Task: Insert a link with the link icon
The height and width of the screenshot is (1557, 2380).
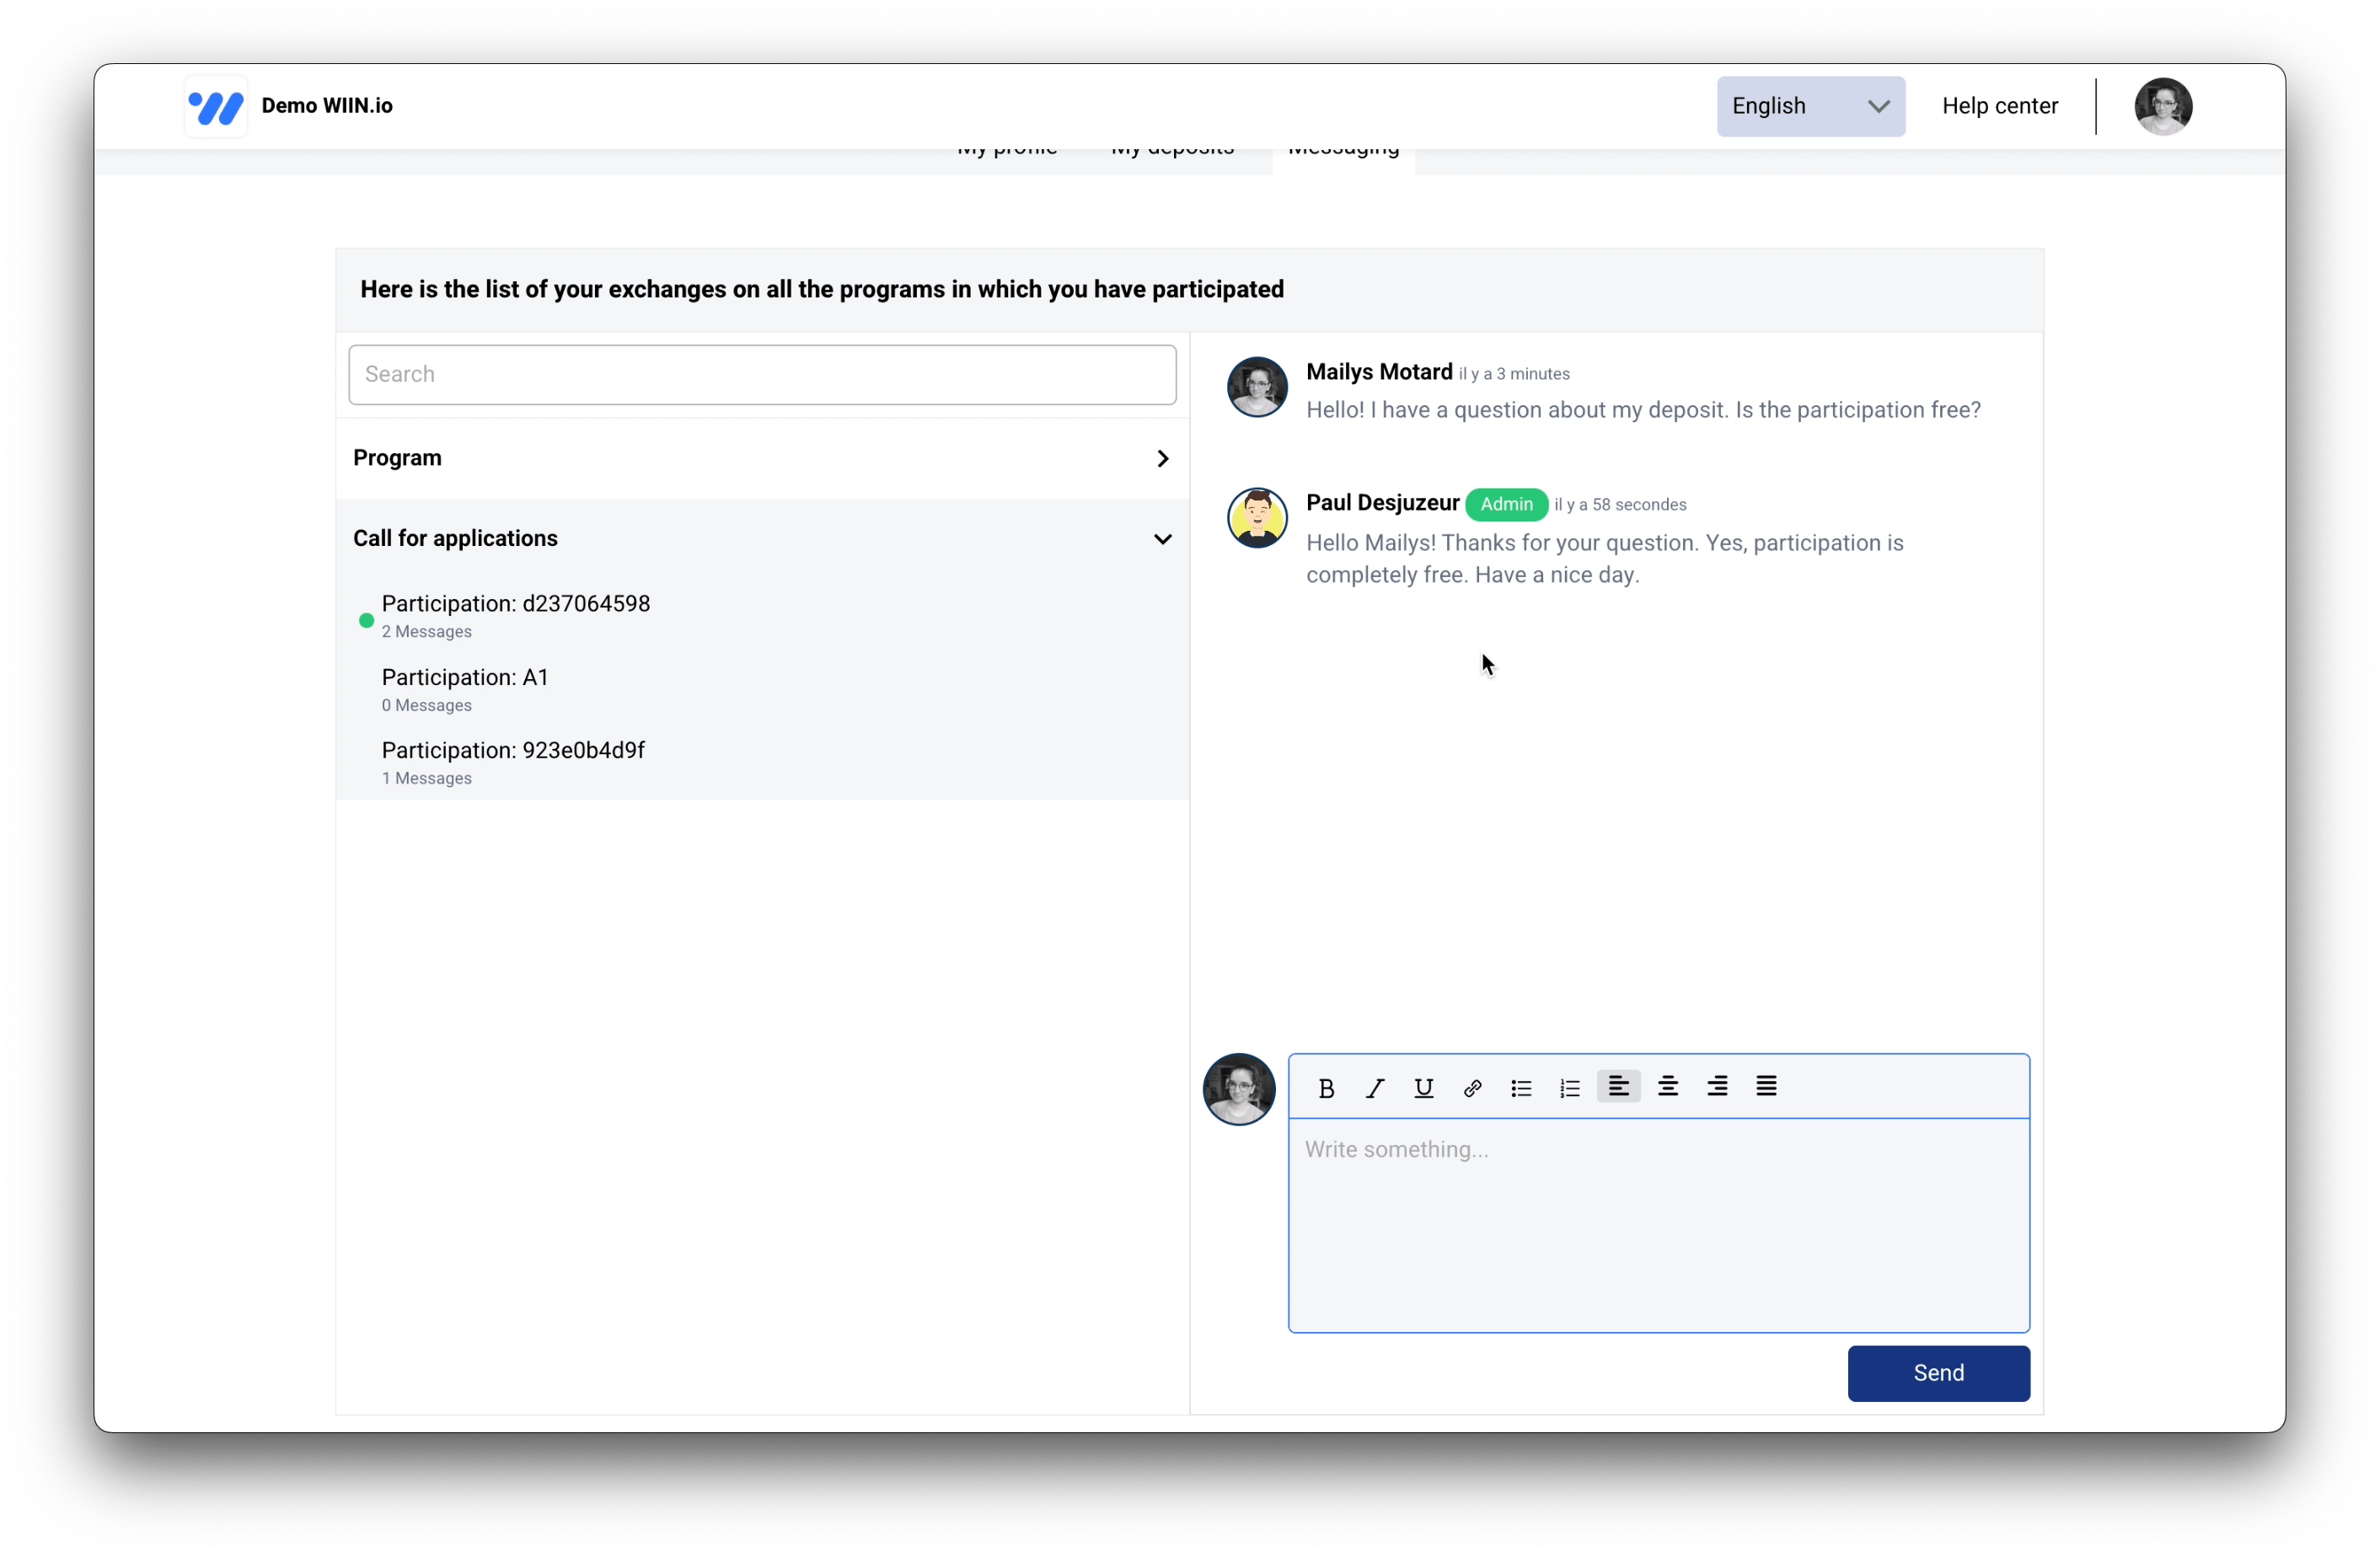Action: tap(1472, 1088)
